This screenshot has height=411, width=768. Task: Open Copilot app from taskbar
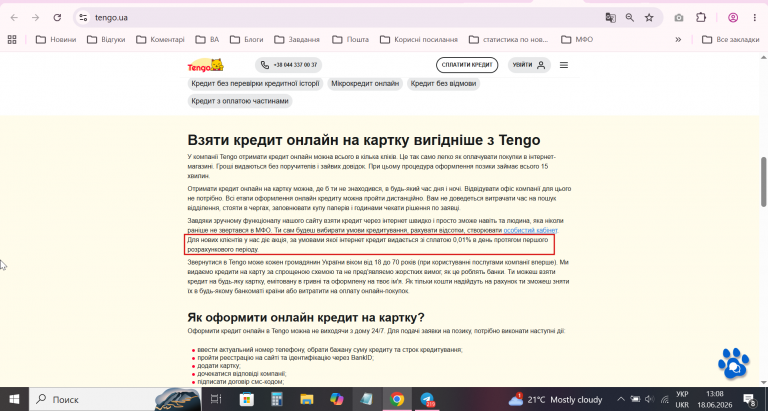337,399
